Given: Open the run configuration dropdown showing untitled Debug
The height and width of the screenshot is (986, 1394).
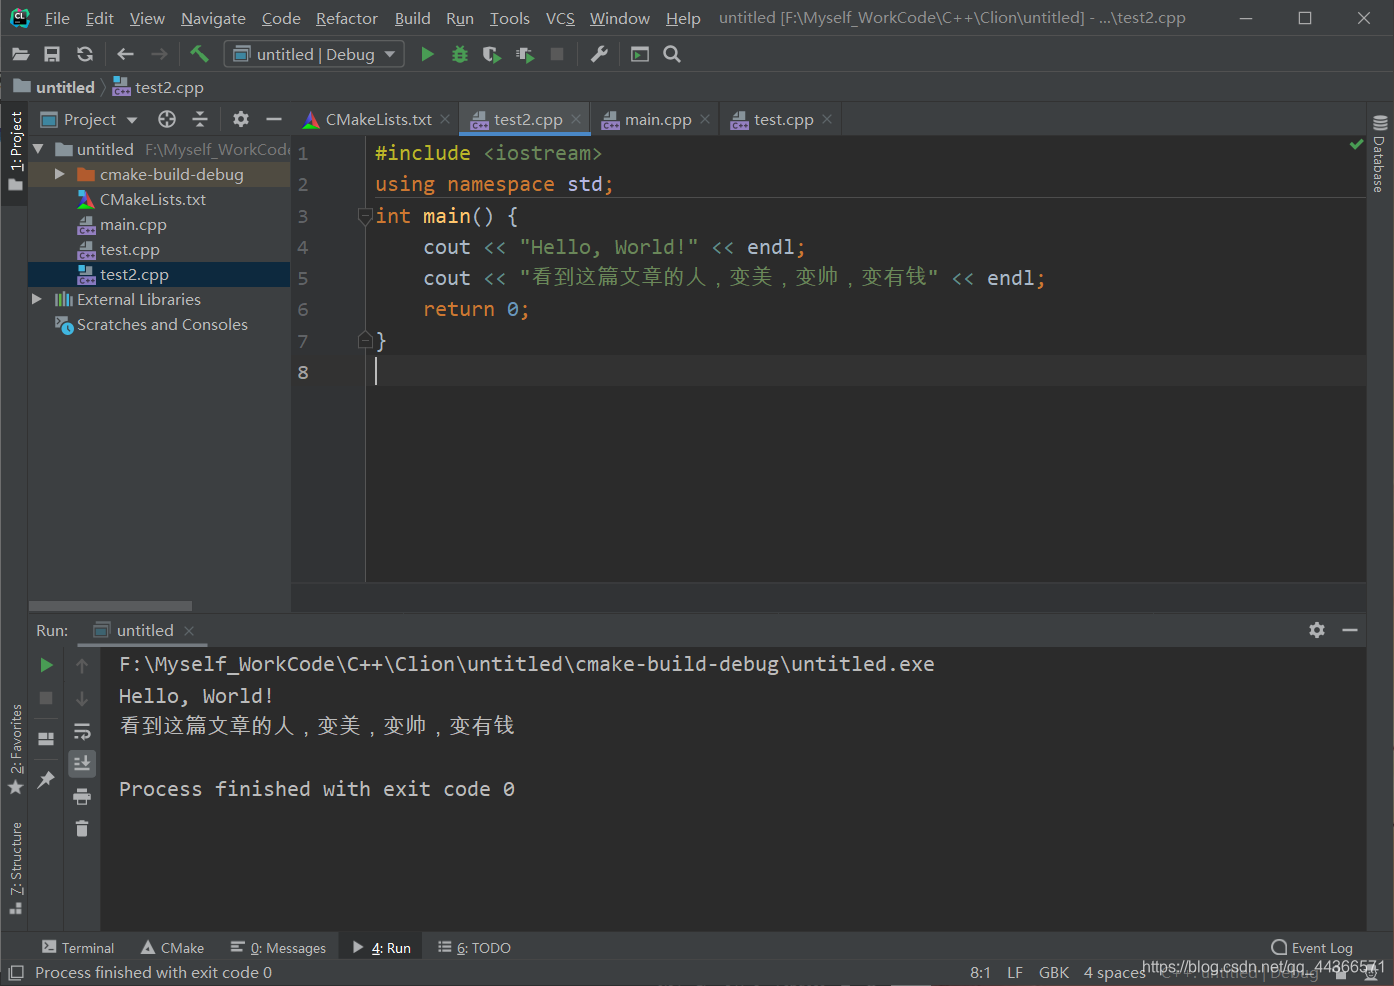Looking at the screenshot, I should click(313, 54).
